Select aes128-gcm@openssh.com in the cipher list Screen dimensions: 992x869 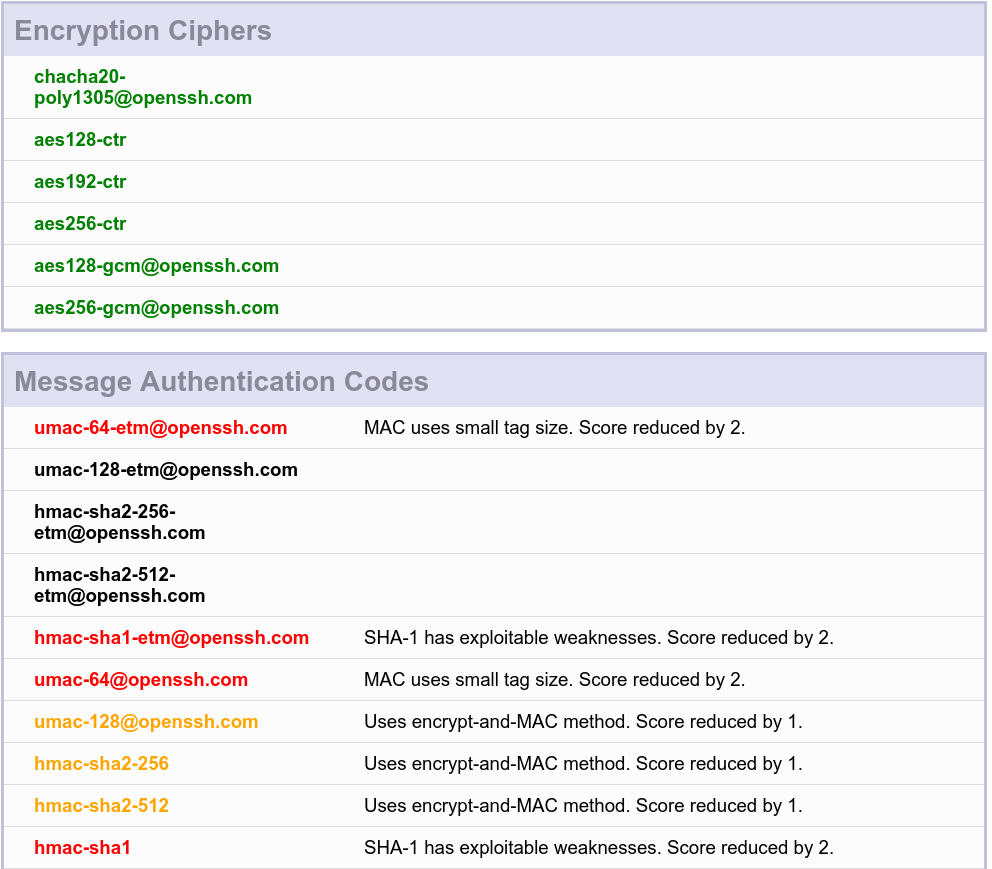point(156,266)
